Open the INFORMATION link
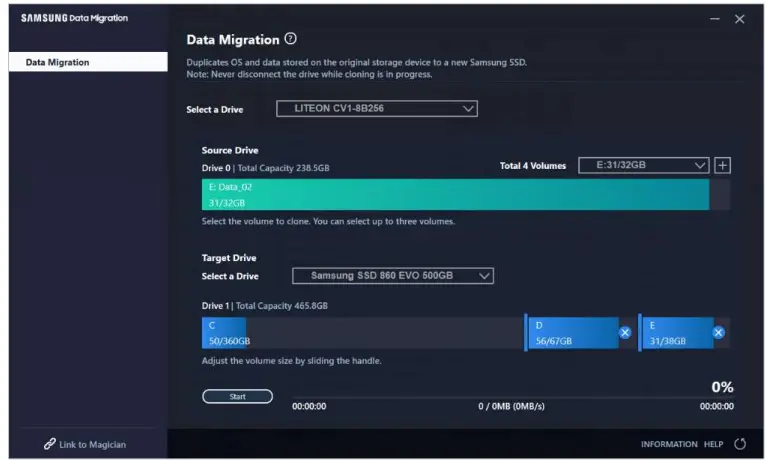 (669, 444)
